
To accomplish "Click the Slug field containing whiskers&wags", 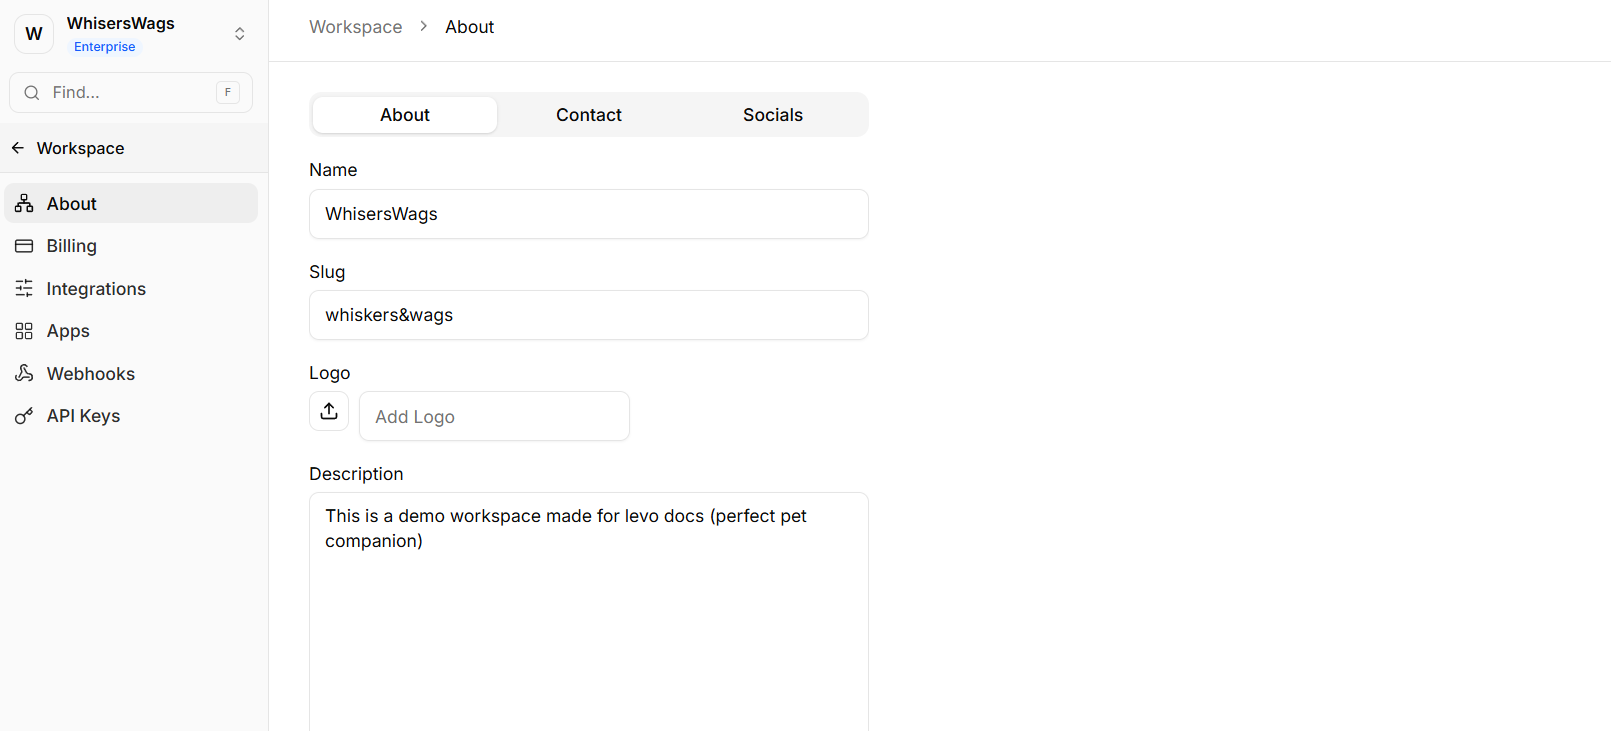I will coord(588,315).
